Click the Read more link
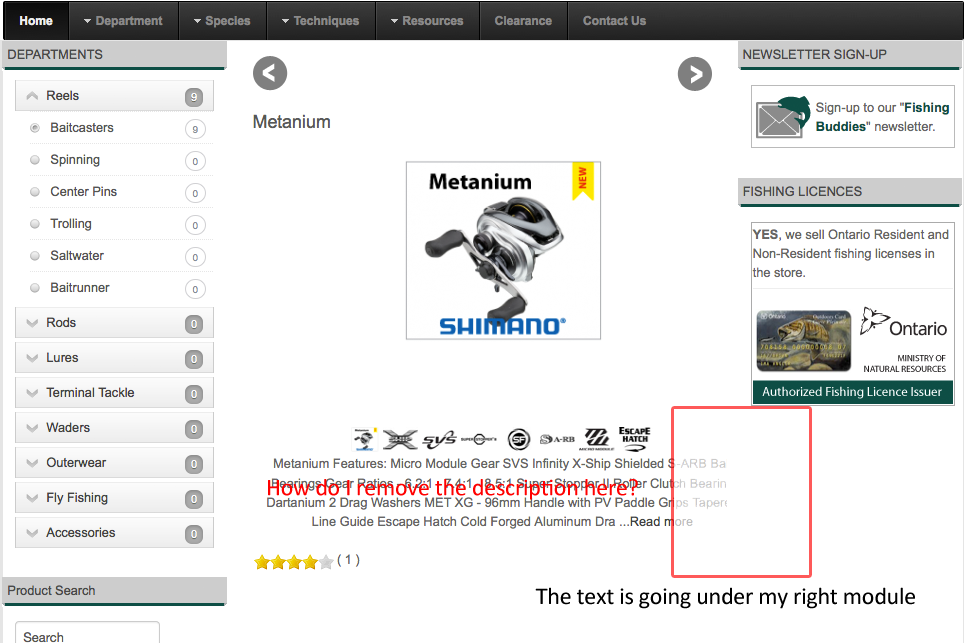This screenshot has width=964, height=643. point(661,522)
